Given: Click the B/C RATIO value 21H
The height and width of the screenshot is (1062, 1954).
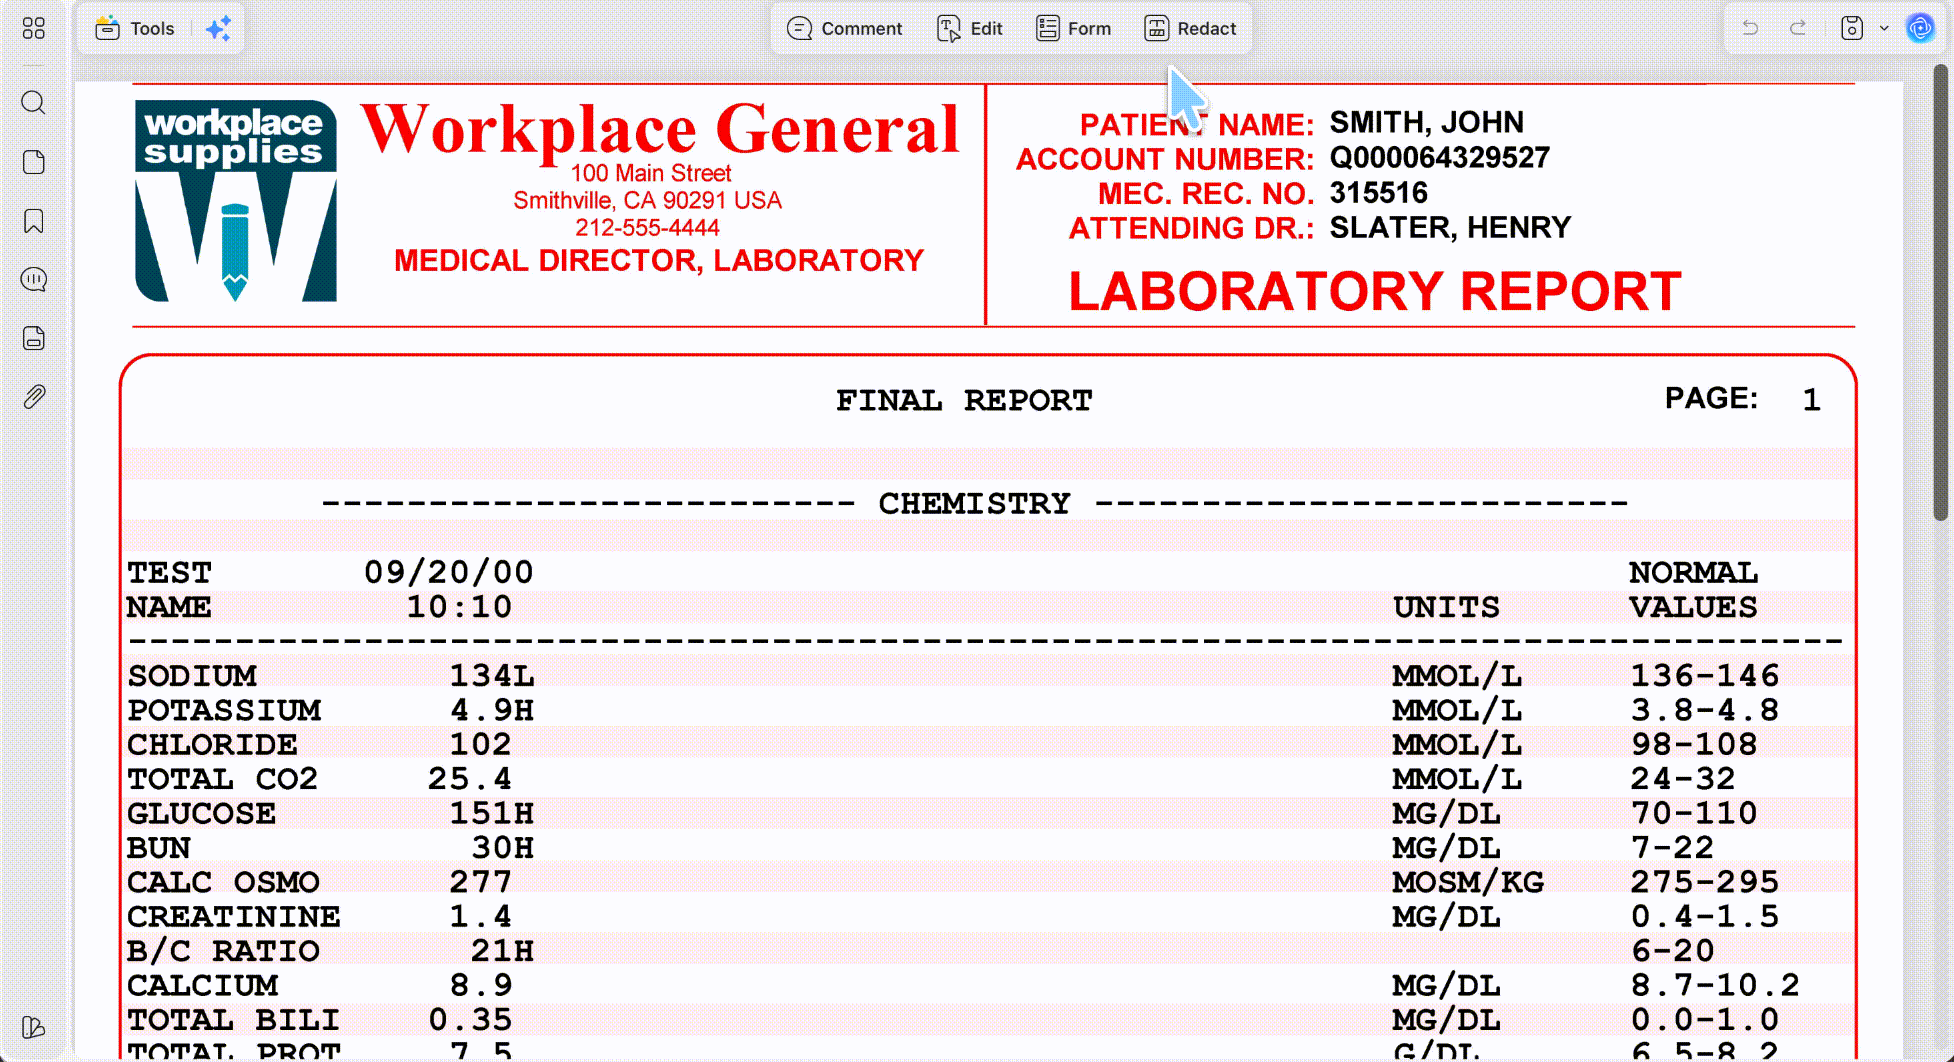Looking at the screenshot, I should tap(503, 950).
